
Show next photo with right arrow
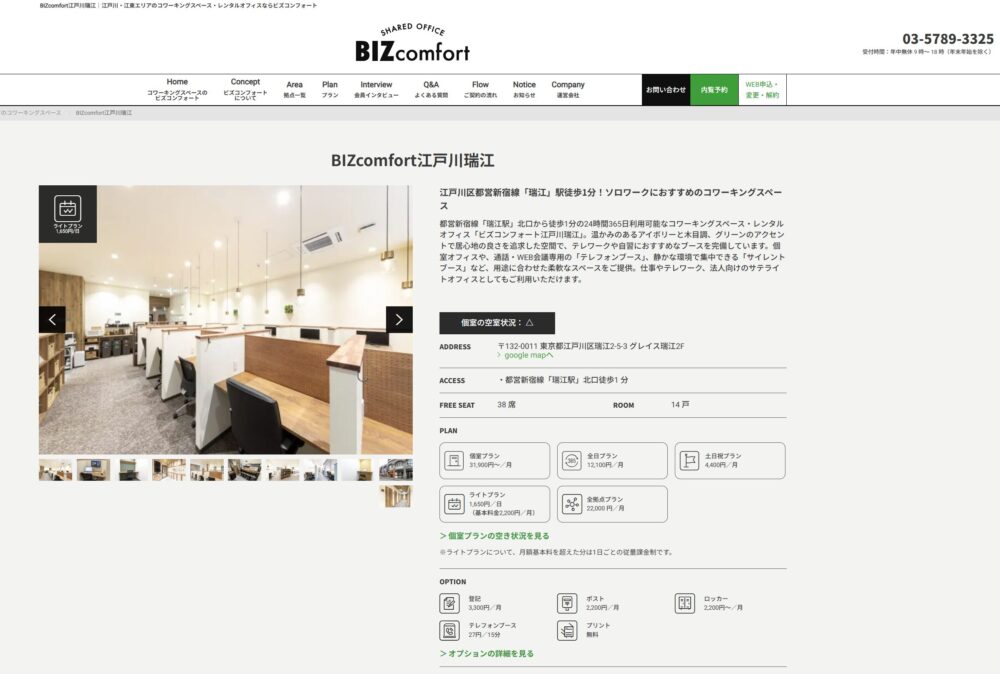pyautogui.click(x=399, y=319)
